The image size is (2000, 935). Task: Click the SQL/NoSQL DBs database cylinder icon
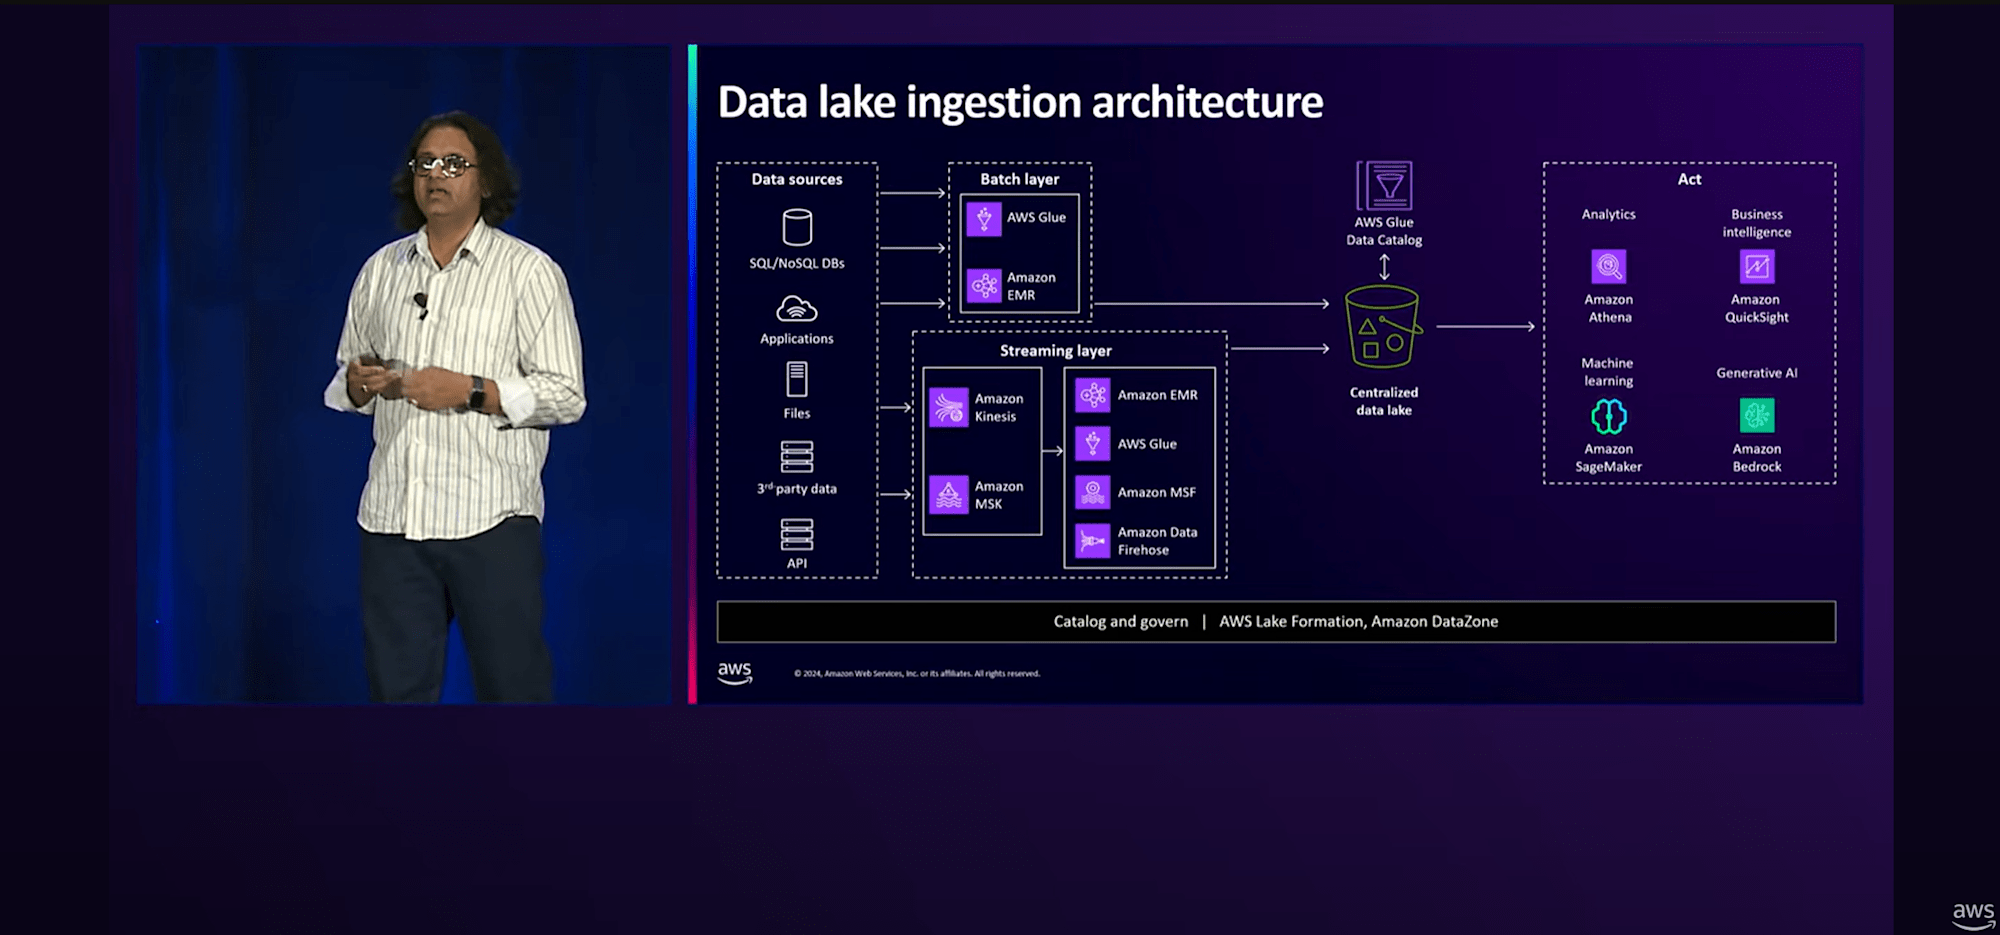797,227
